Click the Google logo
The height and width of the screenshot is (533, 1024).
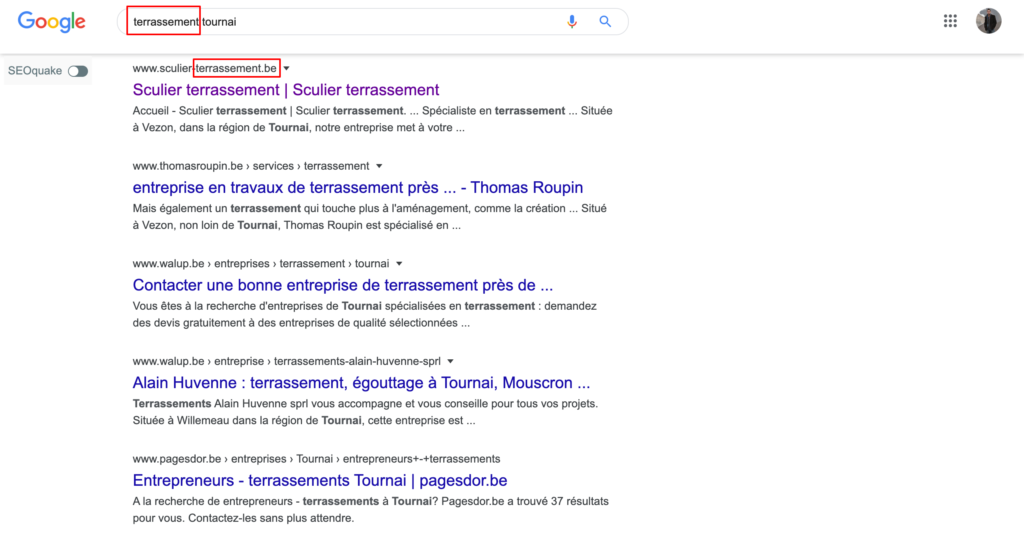point(52,22)
